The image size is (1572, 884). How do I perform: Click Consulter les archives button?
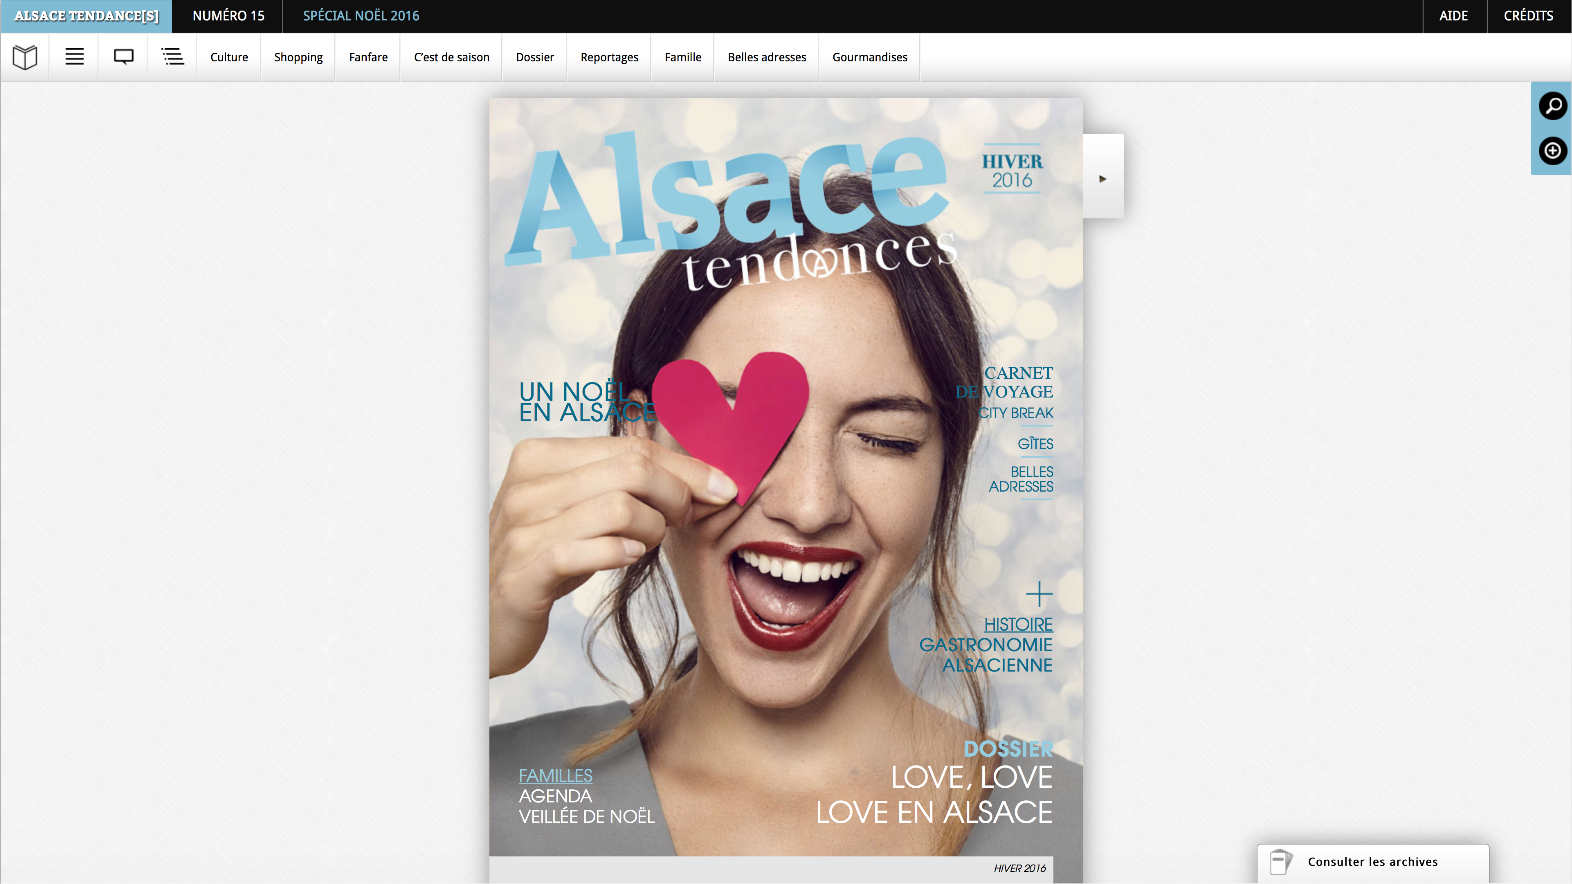1373,863
